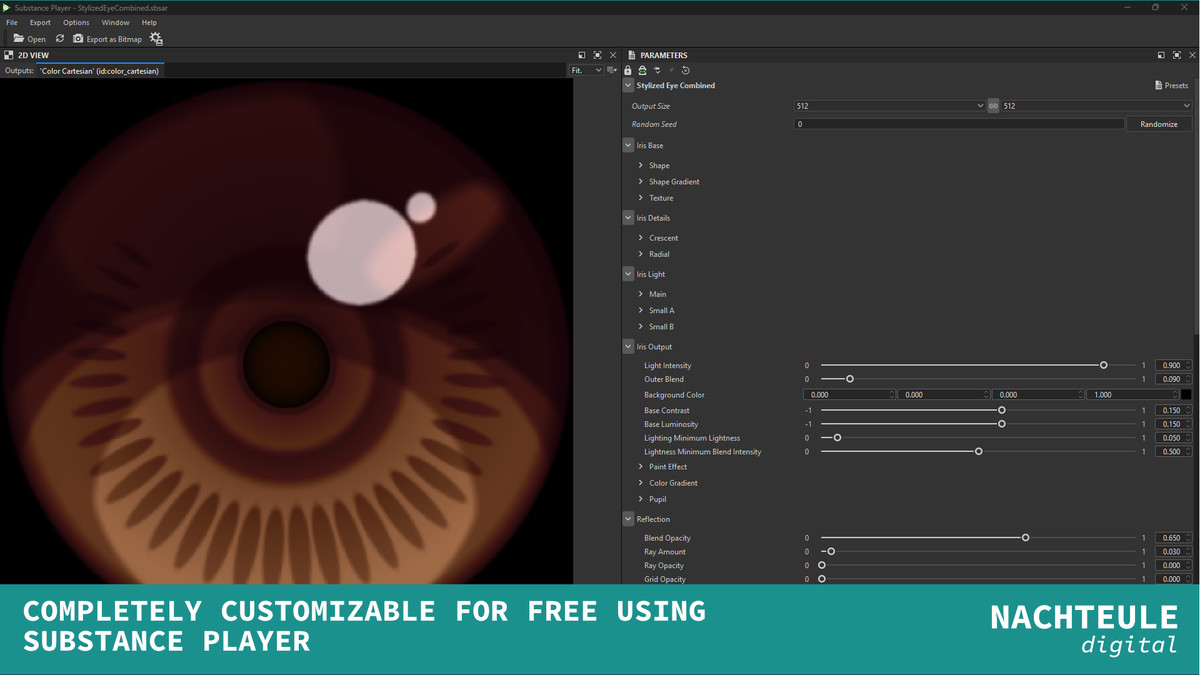Click the Base Contrast slider handle
The height and width of the screenshot is (675, 1200).
pyautogui.click(x=1002, y=410)
